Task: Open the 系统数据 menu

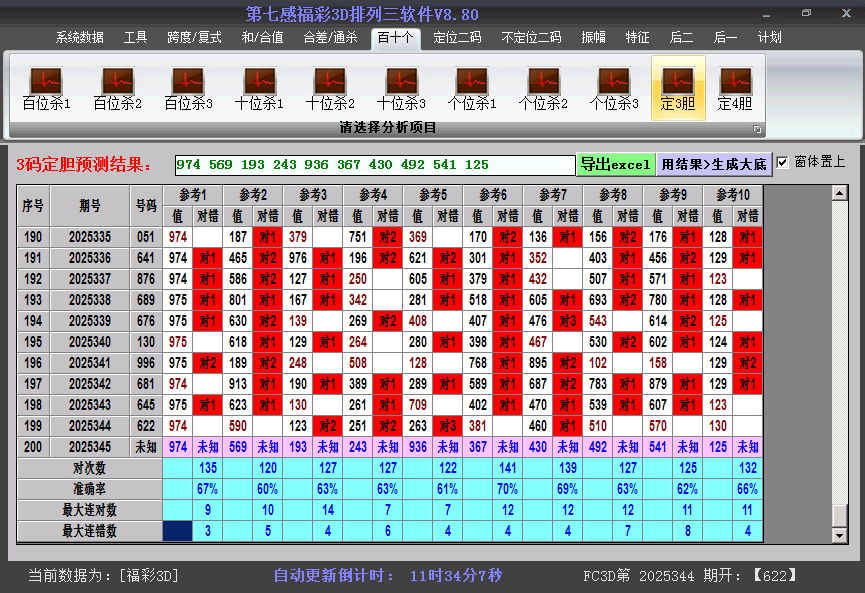Action: [x=79, y=38]
